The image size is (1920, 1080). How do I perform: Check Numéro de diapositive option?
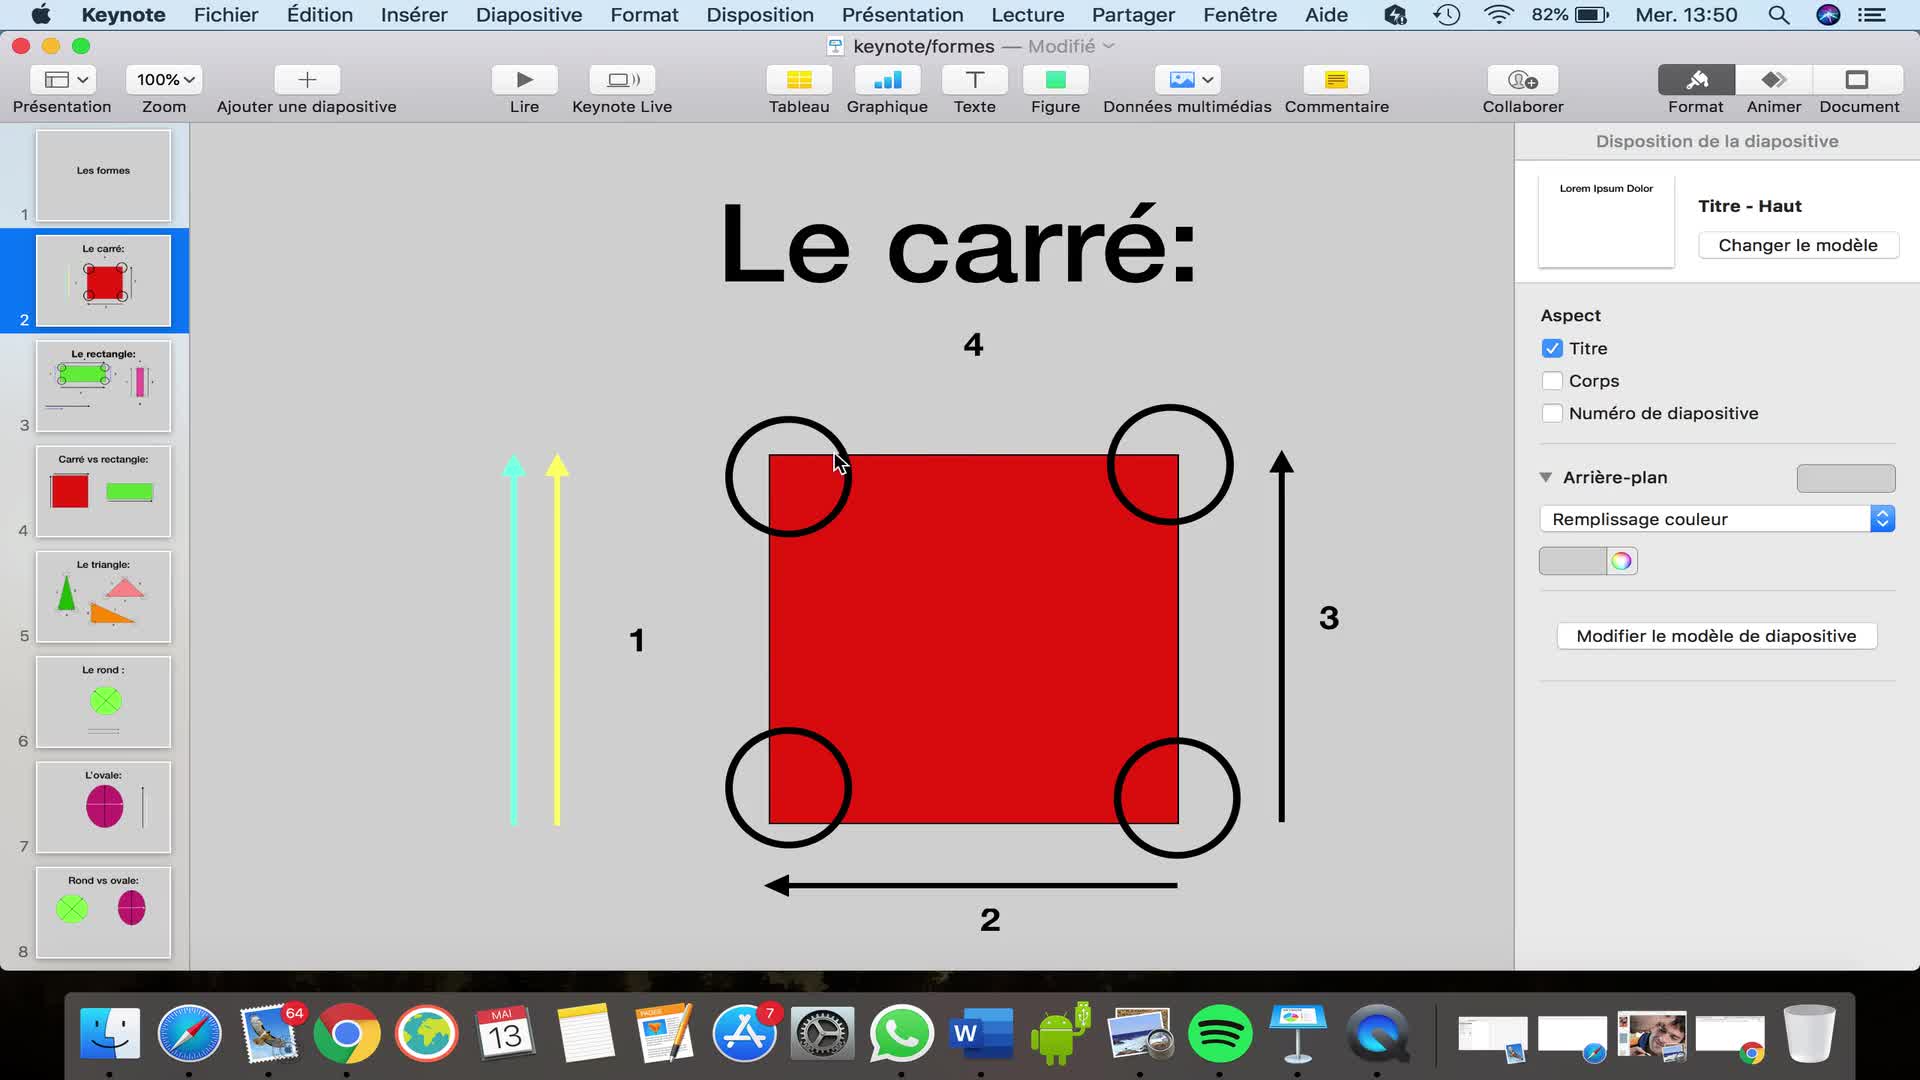pos(1552,413)
